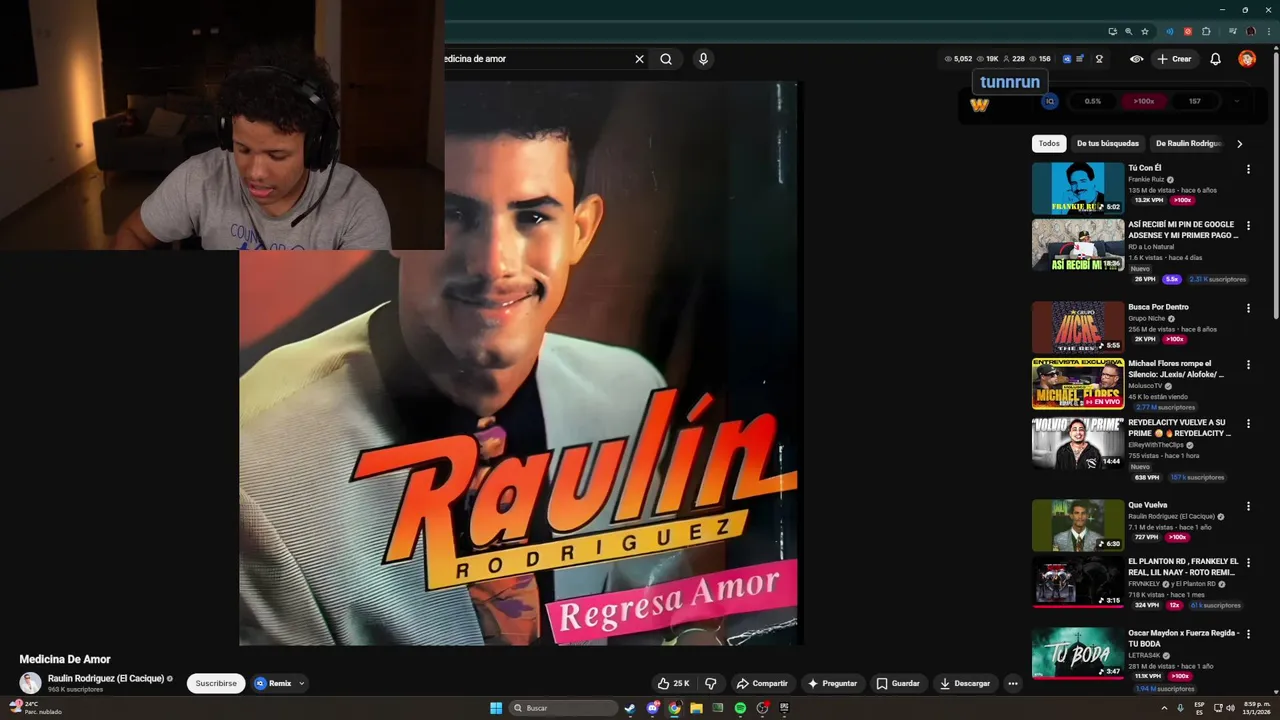Click the Medicina De Amor title text
This screenshot has width=1280, height=720.
point(65,659)
